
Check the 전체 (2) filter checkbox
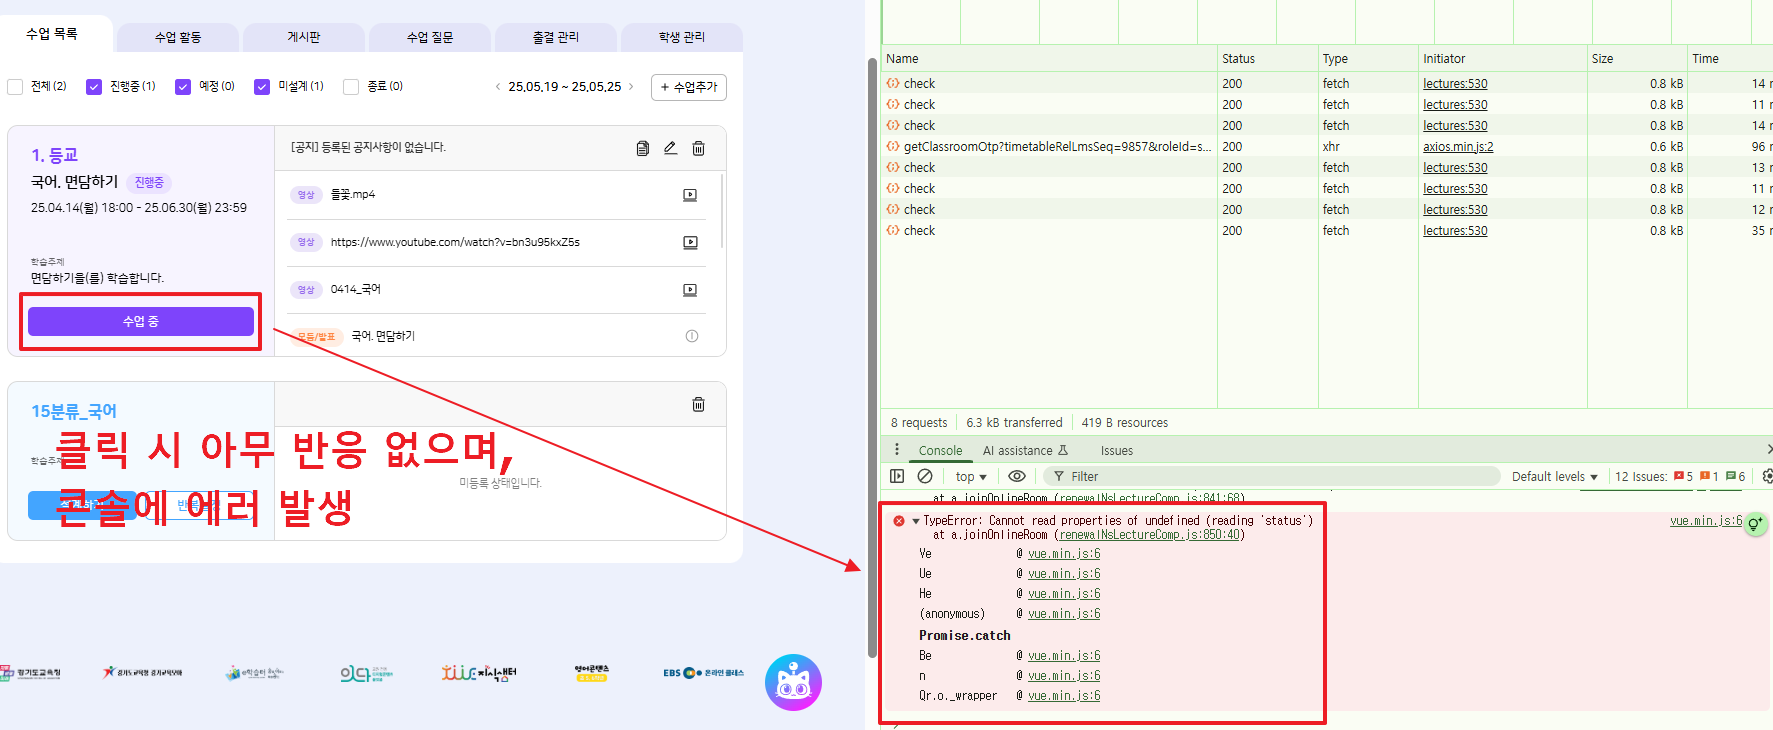[15, 87]
